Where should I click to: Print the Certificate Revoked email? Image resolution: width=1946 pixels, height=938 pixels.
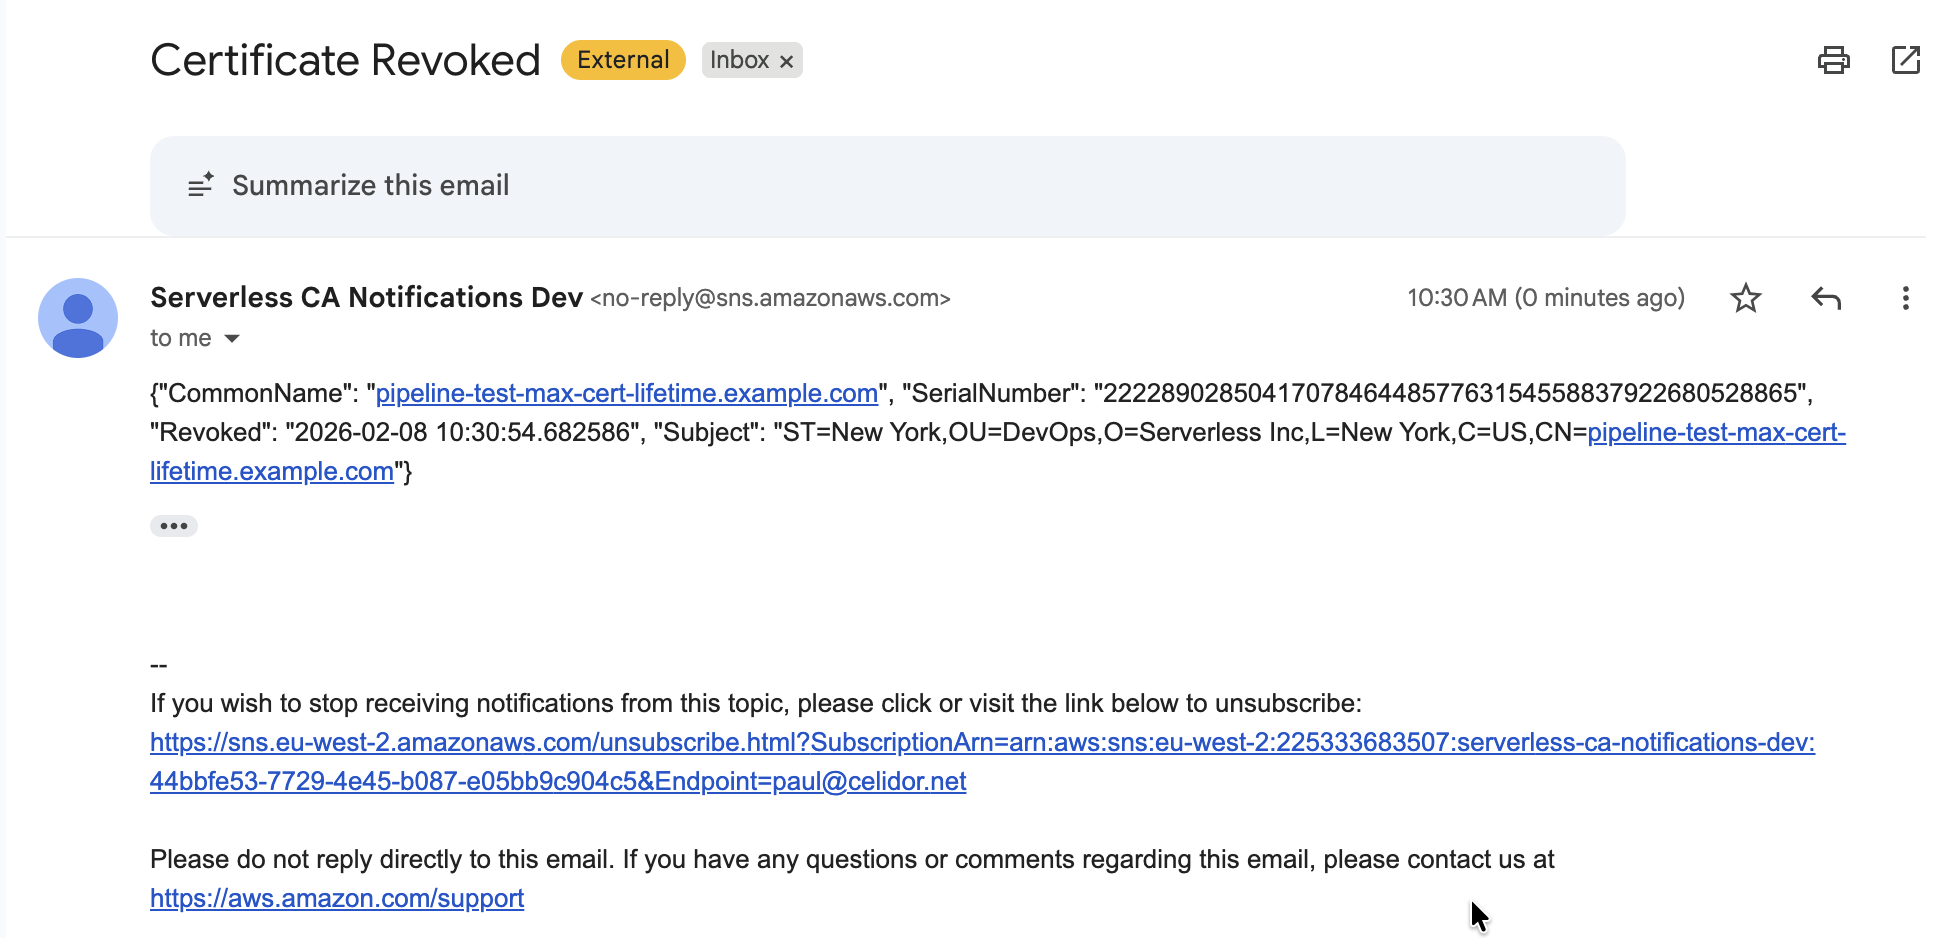[1833, 60]
